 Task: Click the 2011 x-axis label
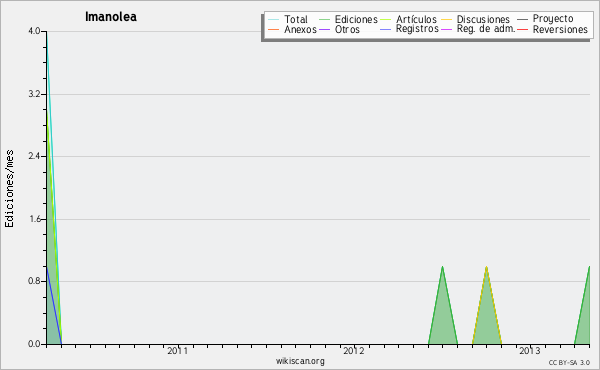point(178,350)
